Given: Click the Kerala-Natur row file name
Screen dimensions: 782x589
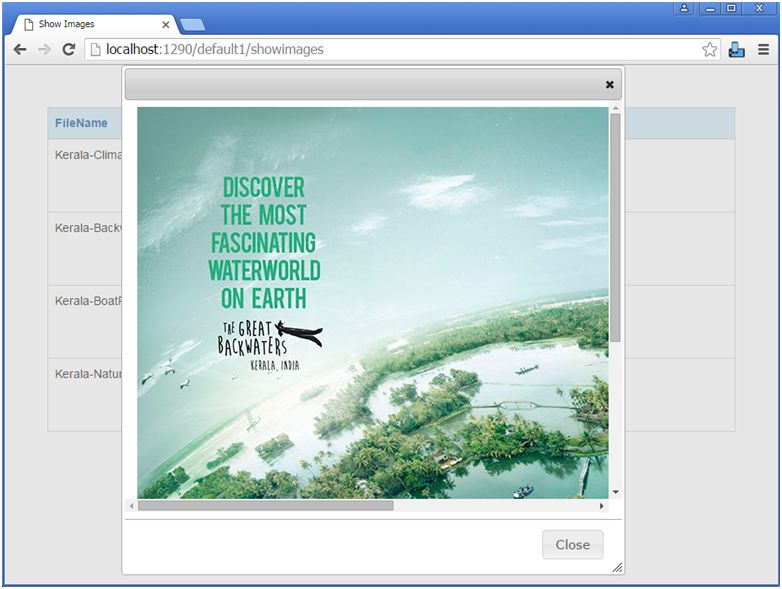Looking at the screenshot, I should tap(88, 374).
